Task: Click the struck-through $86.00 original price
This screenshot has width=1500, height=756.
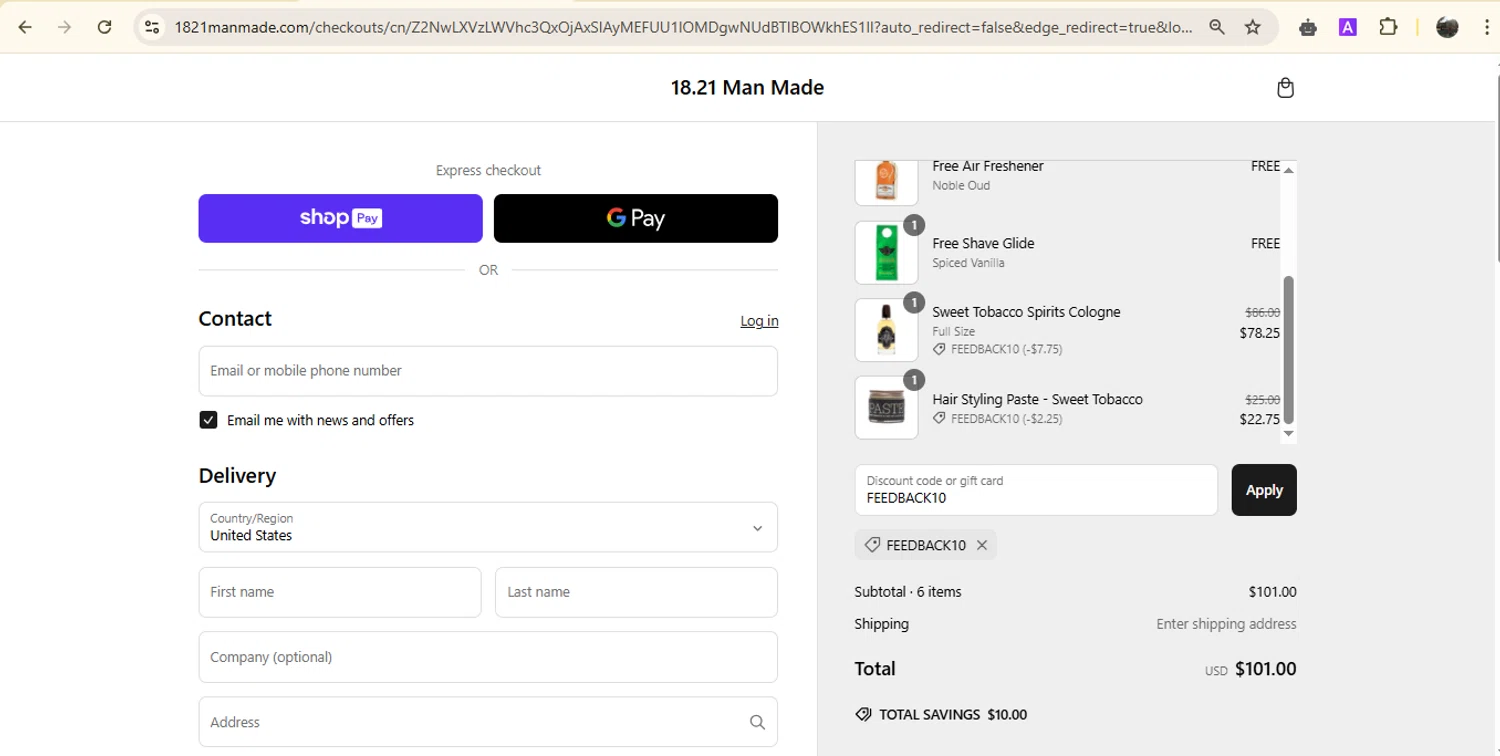Action: pos(1262,313)
